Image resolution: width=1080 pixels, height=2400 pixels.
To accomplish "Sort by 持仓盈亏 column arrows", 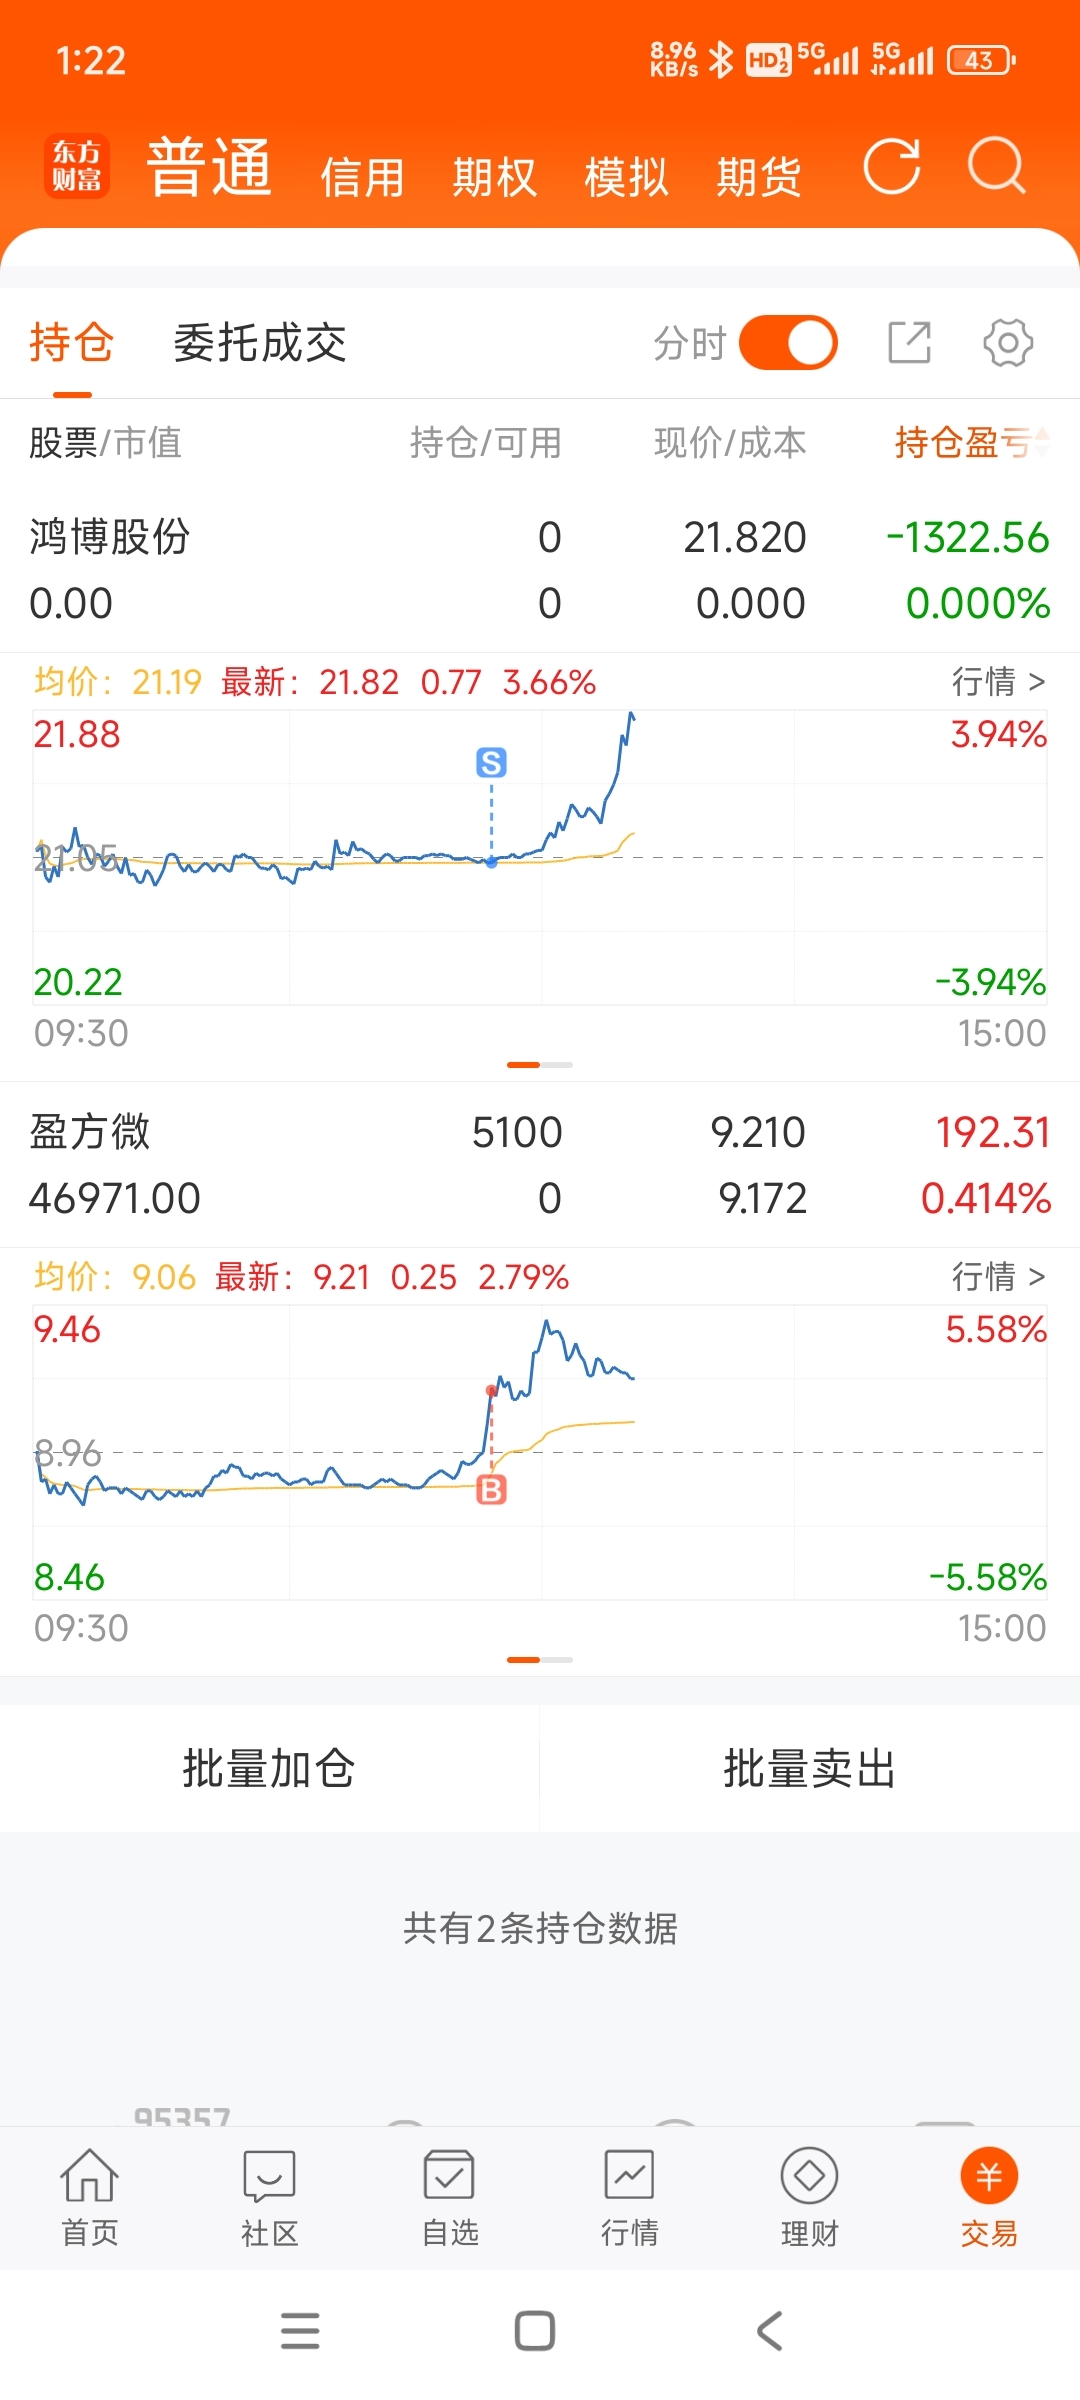I will coord(1042,441).
